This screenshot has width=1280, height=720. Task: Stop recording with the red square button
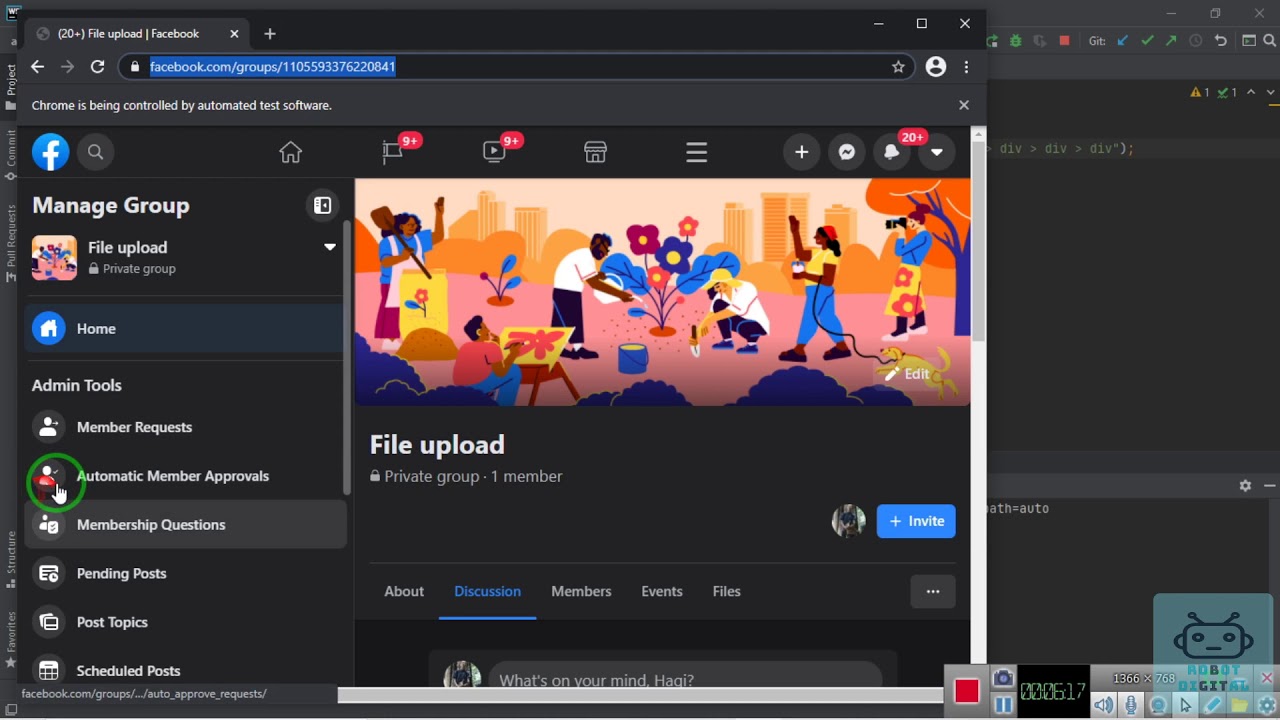pyautogui.click(x=966, y=691)
